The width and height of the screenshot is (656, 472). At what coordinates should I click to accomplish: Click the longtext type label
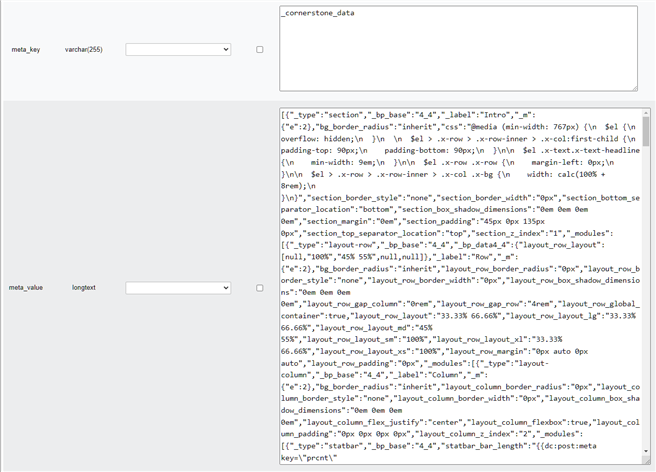coord(84,287)
